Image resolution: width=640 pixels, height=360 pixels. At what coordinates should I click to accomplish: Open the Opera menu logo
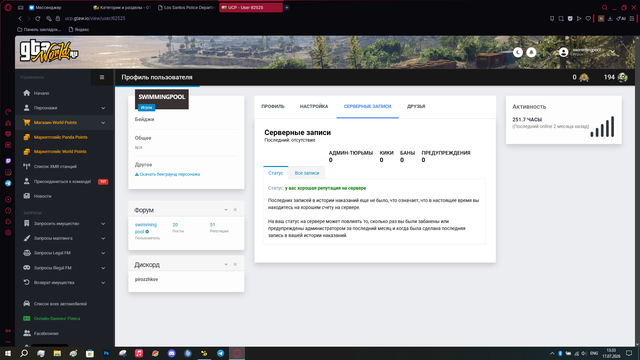click(8, 7)
